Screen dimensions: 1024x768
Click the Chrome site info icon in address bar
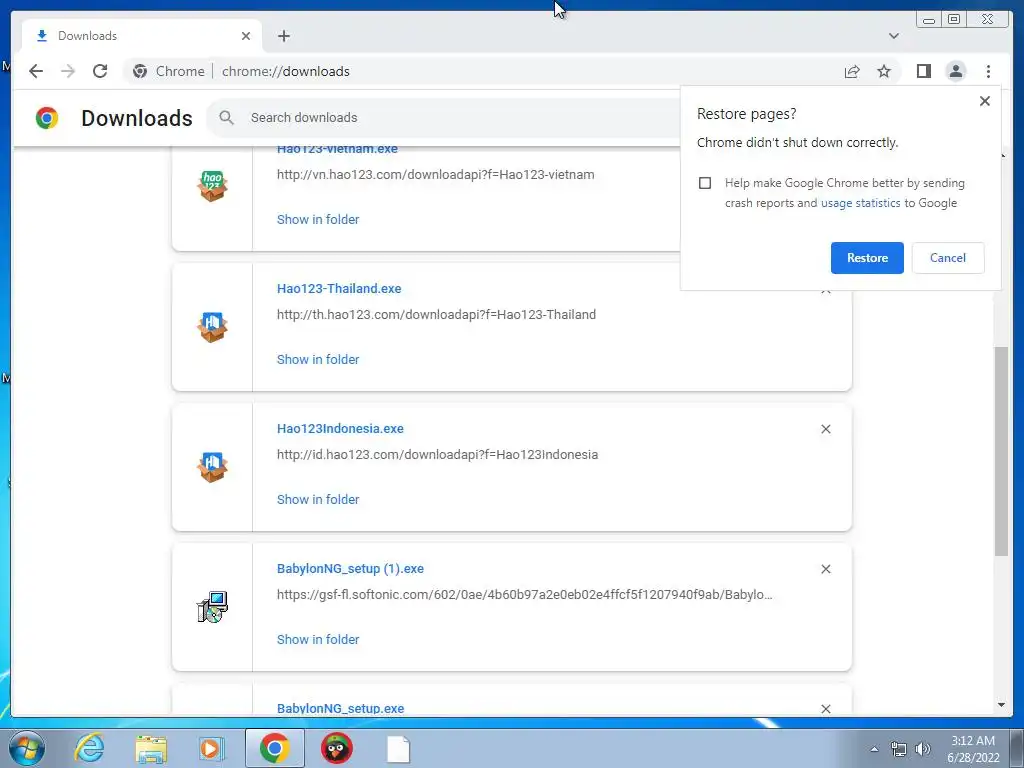pyautogui.click(x=140, y=71)
